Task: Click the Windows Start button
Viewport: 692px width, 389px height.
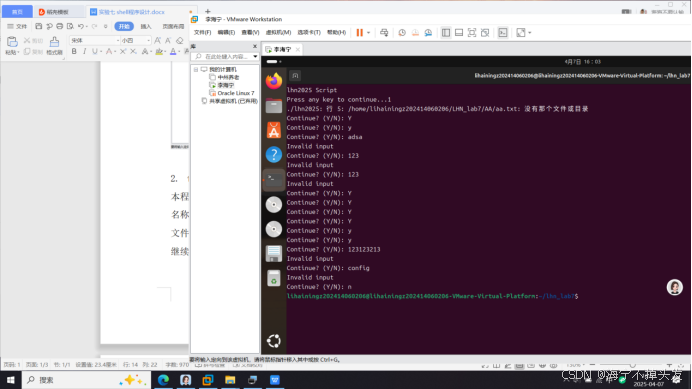Action: pos(11,380)
